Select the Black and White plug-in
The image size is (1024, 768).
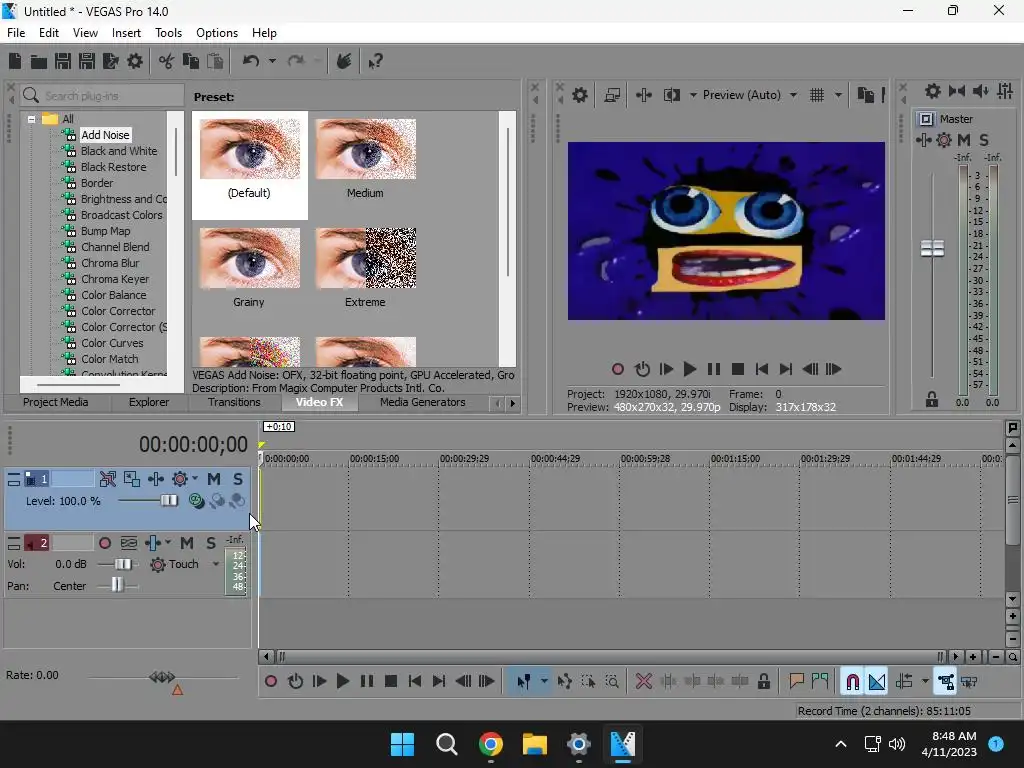119,151
